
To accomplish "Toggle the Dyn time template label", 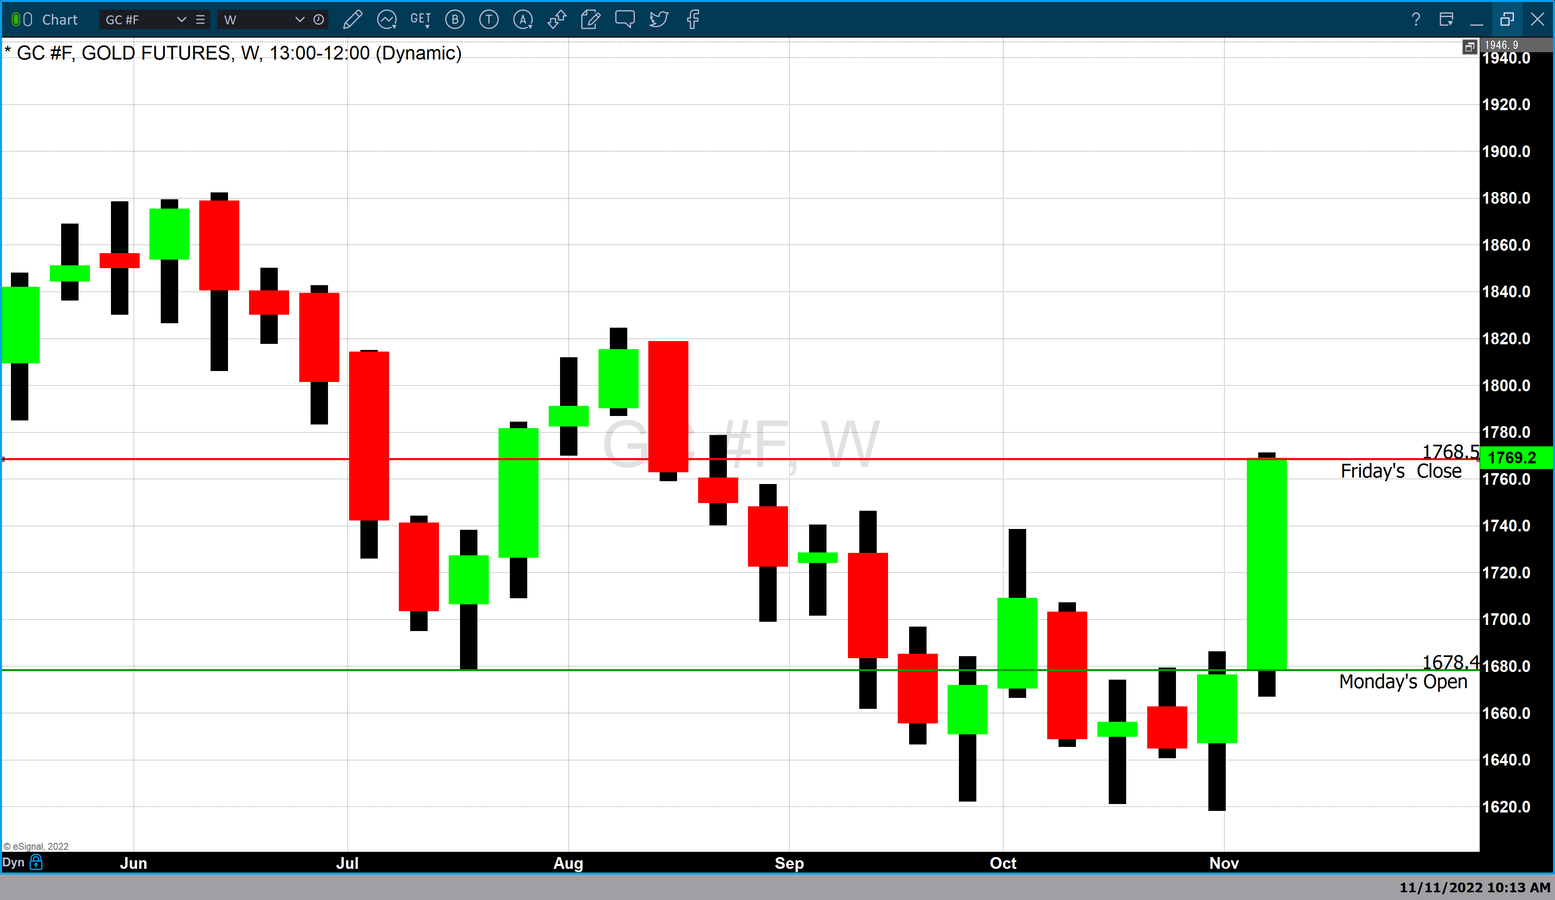I will [13, 862].
